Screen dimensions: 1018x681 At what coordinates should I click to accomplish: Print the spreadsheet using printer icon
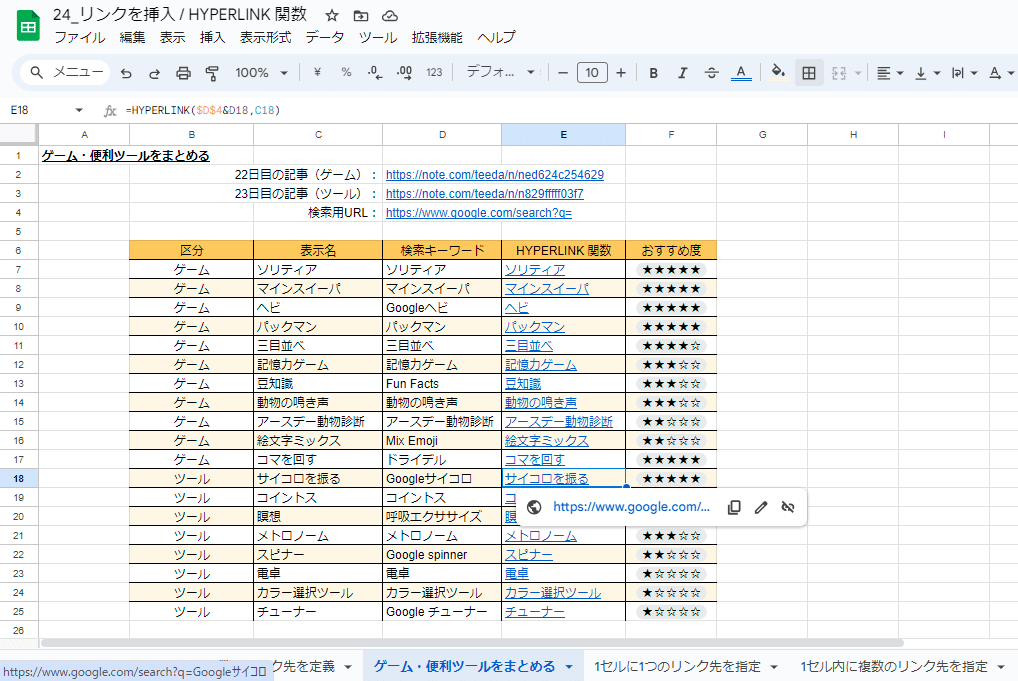(x=184, y=73)
